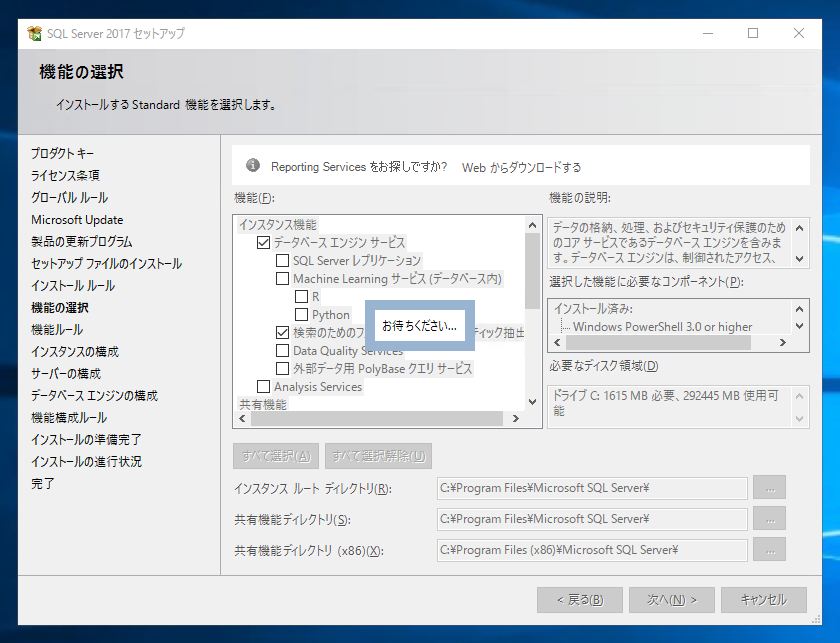Image resolution: width=840 pixels, height=643 pixels.
Task: Click 共有機能 group header in tree
Action: click(x=262, y=405)
